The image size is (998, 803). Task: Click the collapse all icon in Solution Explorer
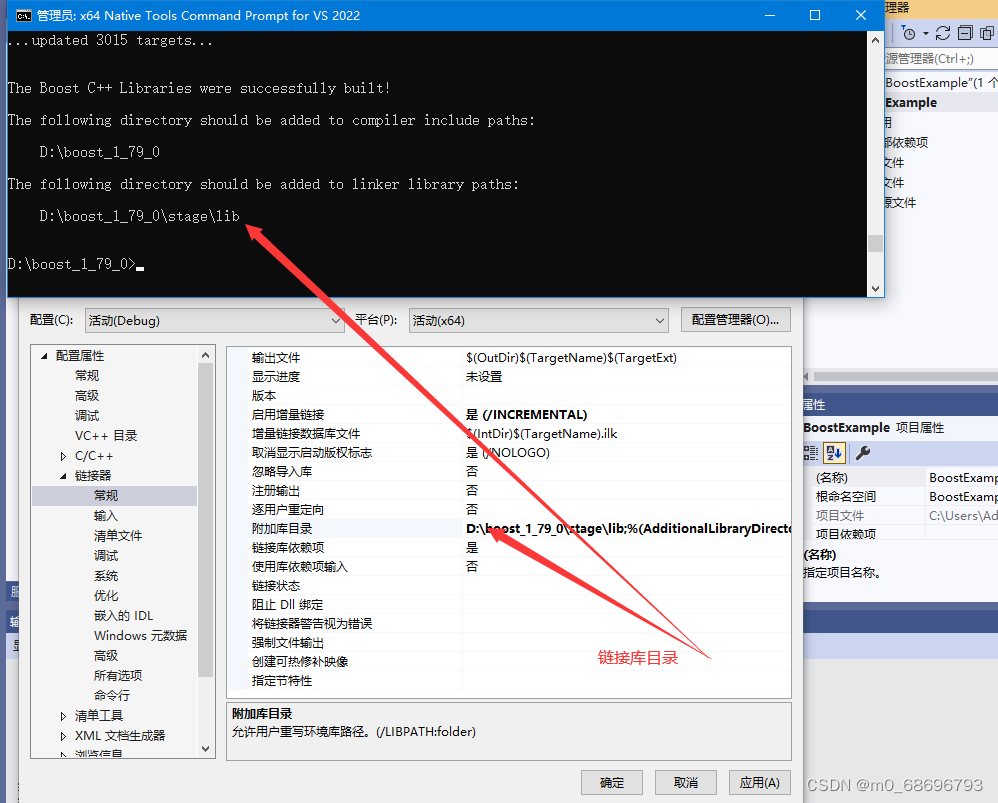[x=965, y=33]
